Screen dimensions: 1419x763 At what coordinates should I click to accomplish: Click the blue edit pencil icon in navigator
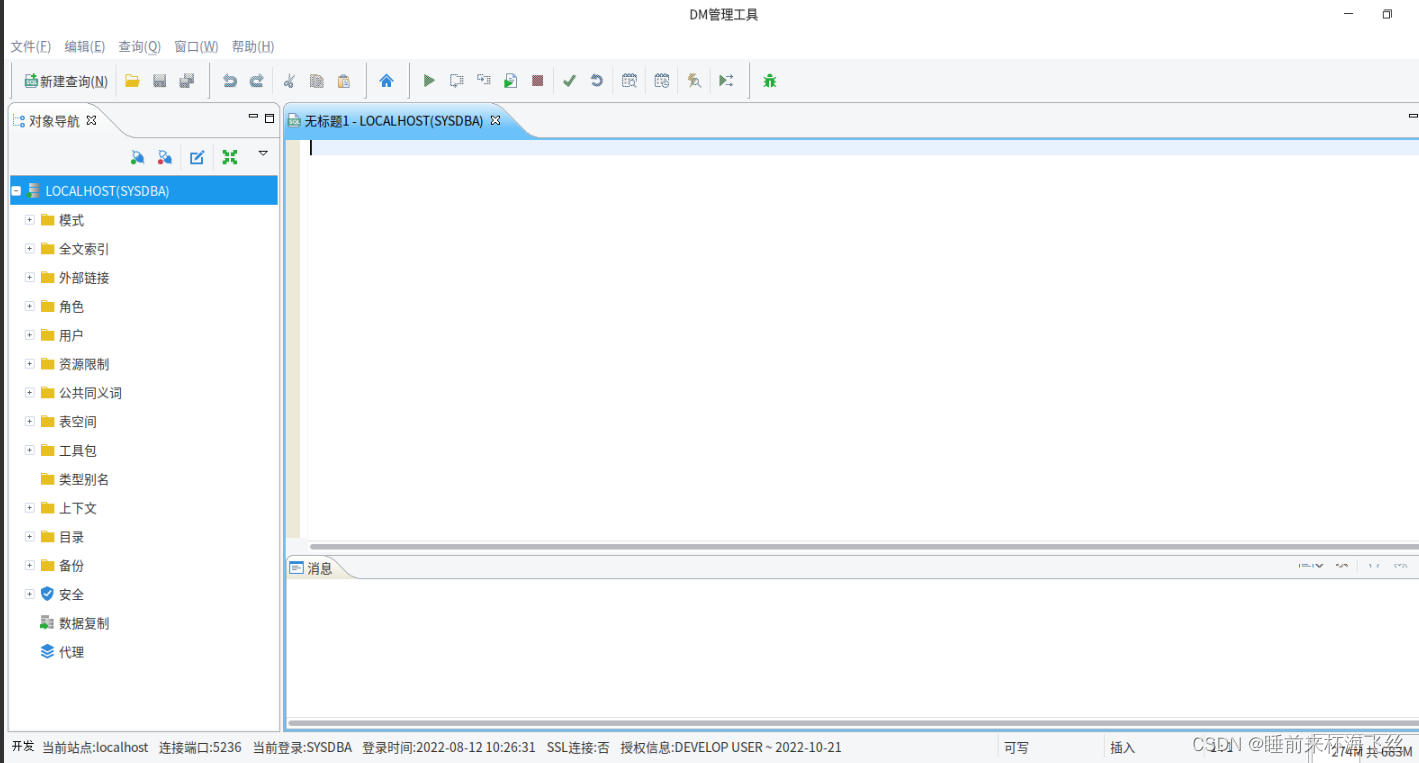(x=197, y=157)
